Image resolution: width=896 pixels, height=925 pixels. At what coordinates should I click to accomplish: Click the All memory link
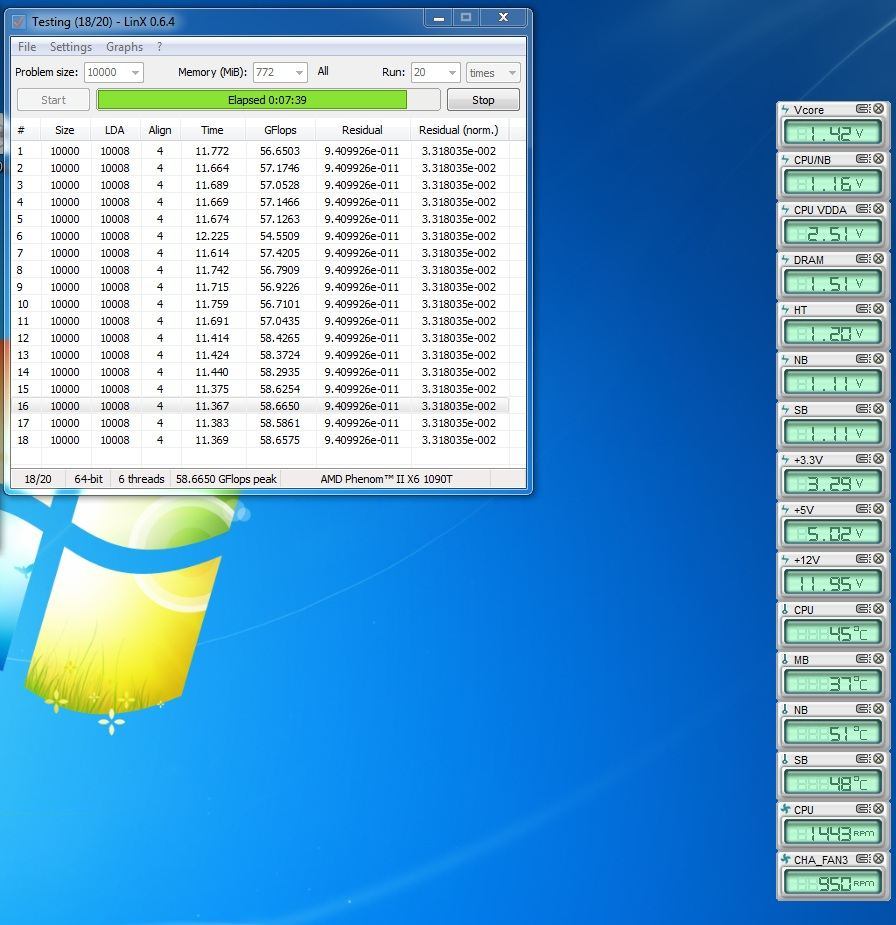[x=323, y=71]
